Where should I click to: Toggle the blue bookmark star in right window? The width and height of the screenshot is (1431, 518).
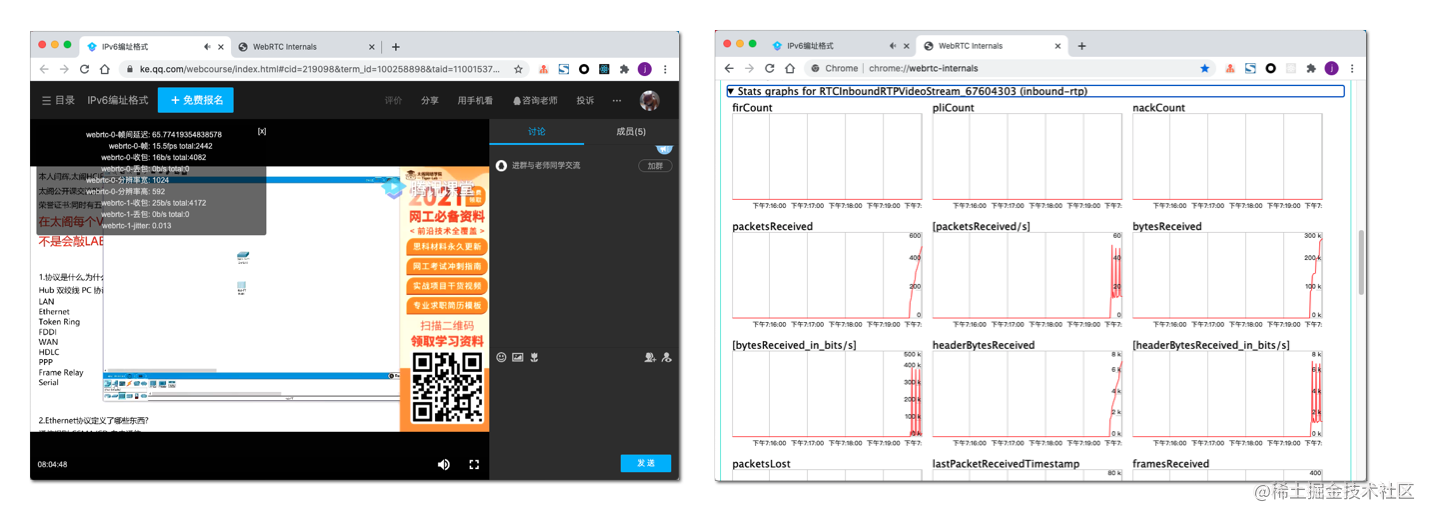(x=1205, y=69)
